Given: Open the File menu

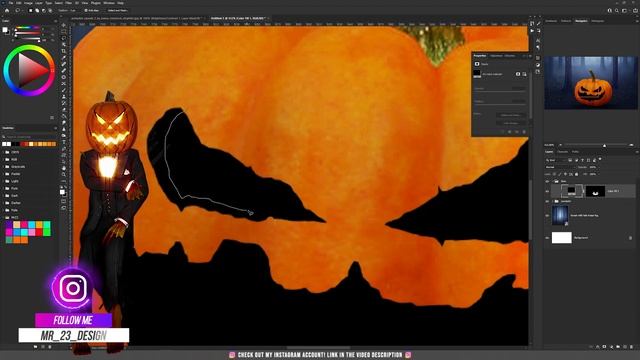Looking at the screenshot, I should [x=11, y=3].
